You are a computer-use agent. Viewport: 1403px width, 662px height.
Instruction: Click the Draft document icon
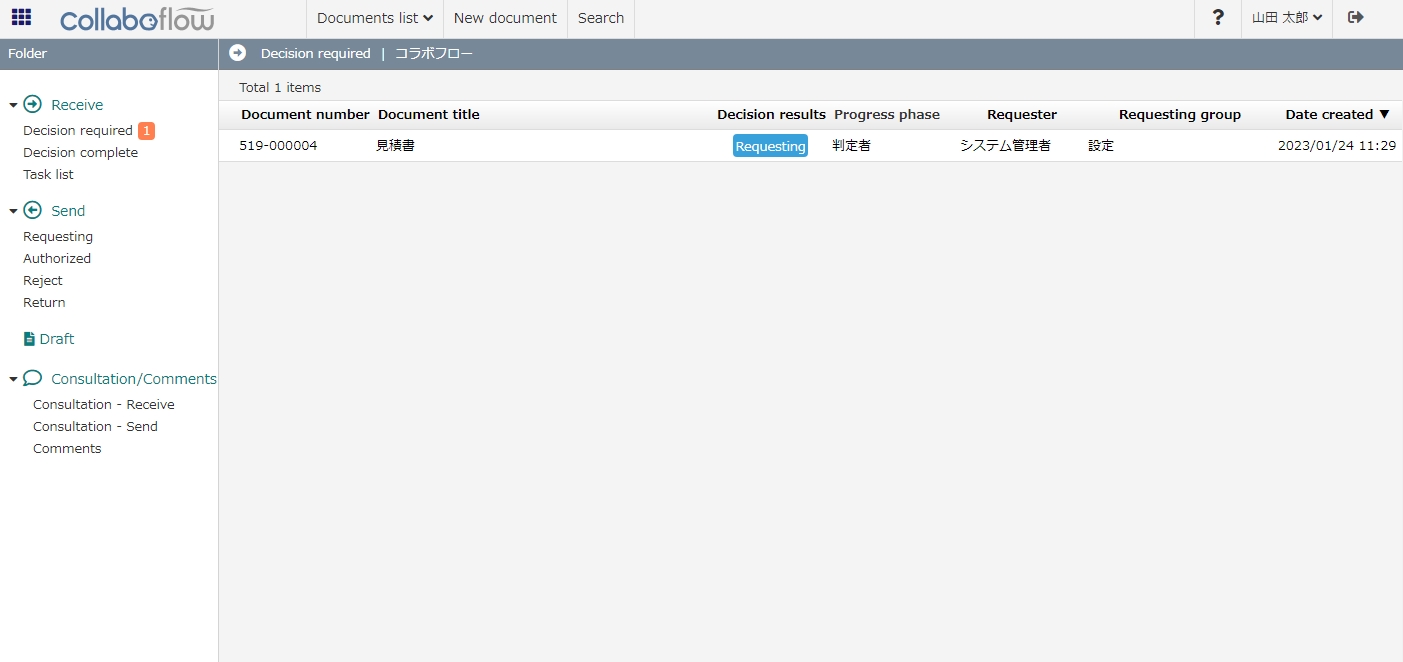coord(29,339)
